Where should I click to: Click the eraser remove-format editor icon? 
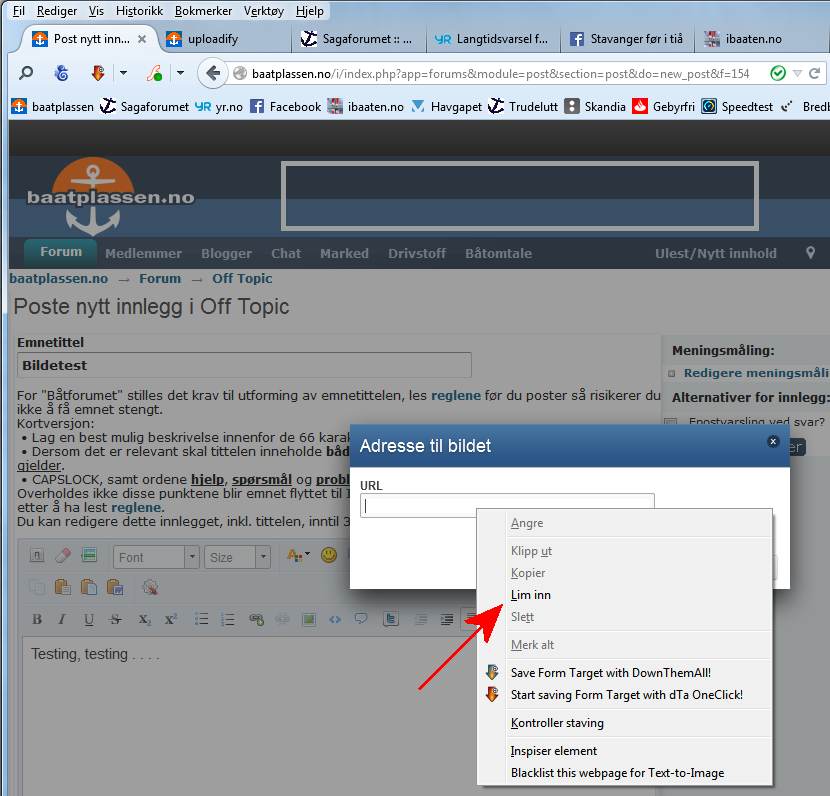click(63, 556)
